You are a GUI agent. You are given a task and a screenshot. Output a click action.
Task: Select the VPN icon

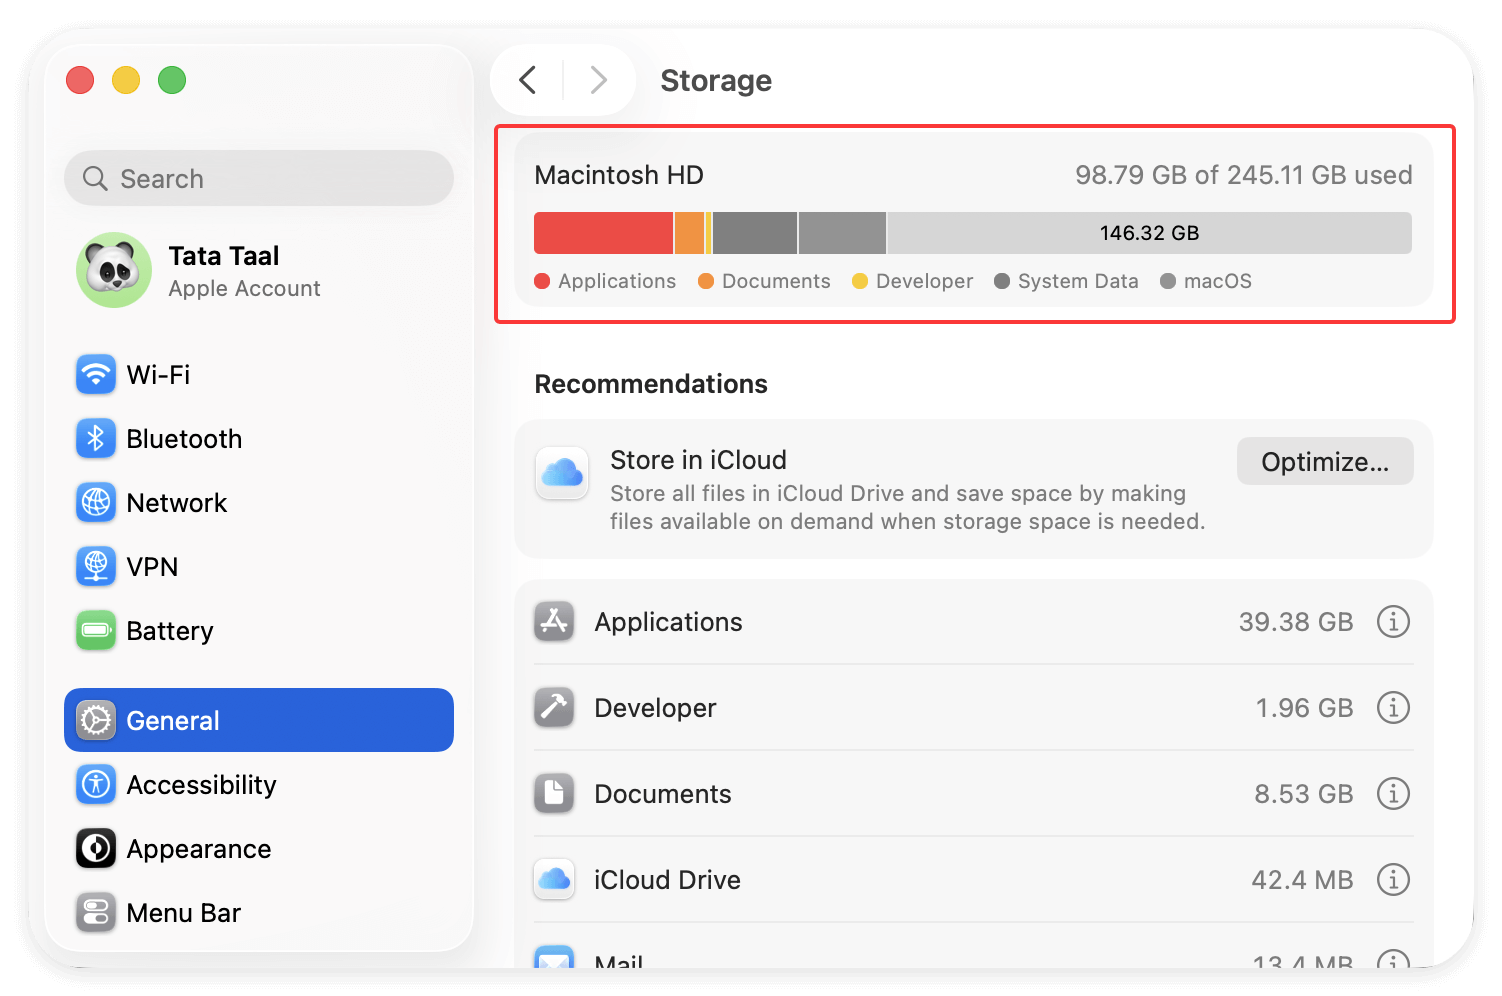tap(95, 566)
